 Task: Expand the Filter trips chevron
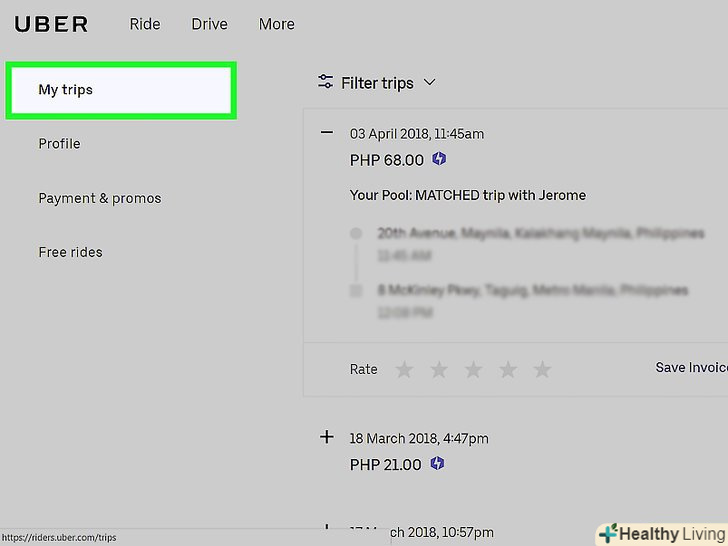[430, 82]
